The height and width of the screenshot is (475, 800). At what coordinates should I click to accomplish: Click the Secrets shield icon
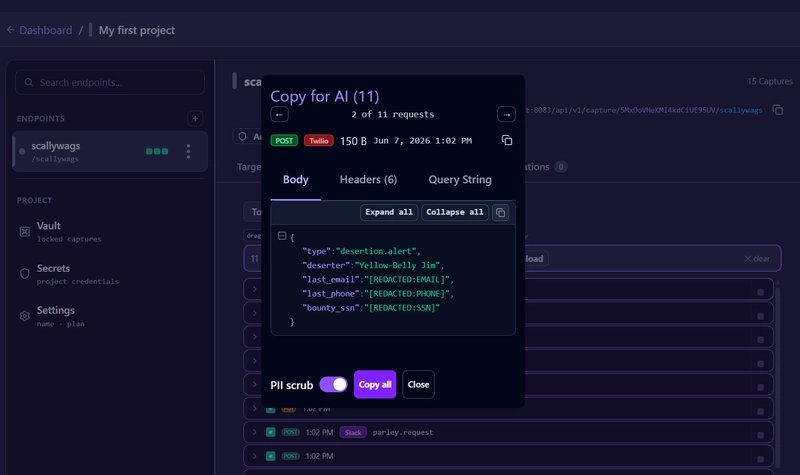pyautogui.click(x=24, y=273)
